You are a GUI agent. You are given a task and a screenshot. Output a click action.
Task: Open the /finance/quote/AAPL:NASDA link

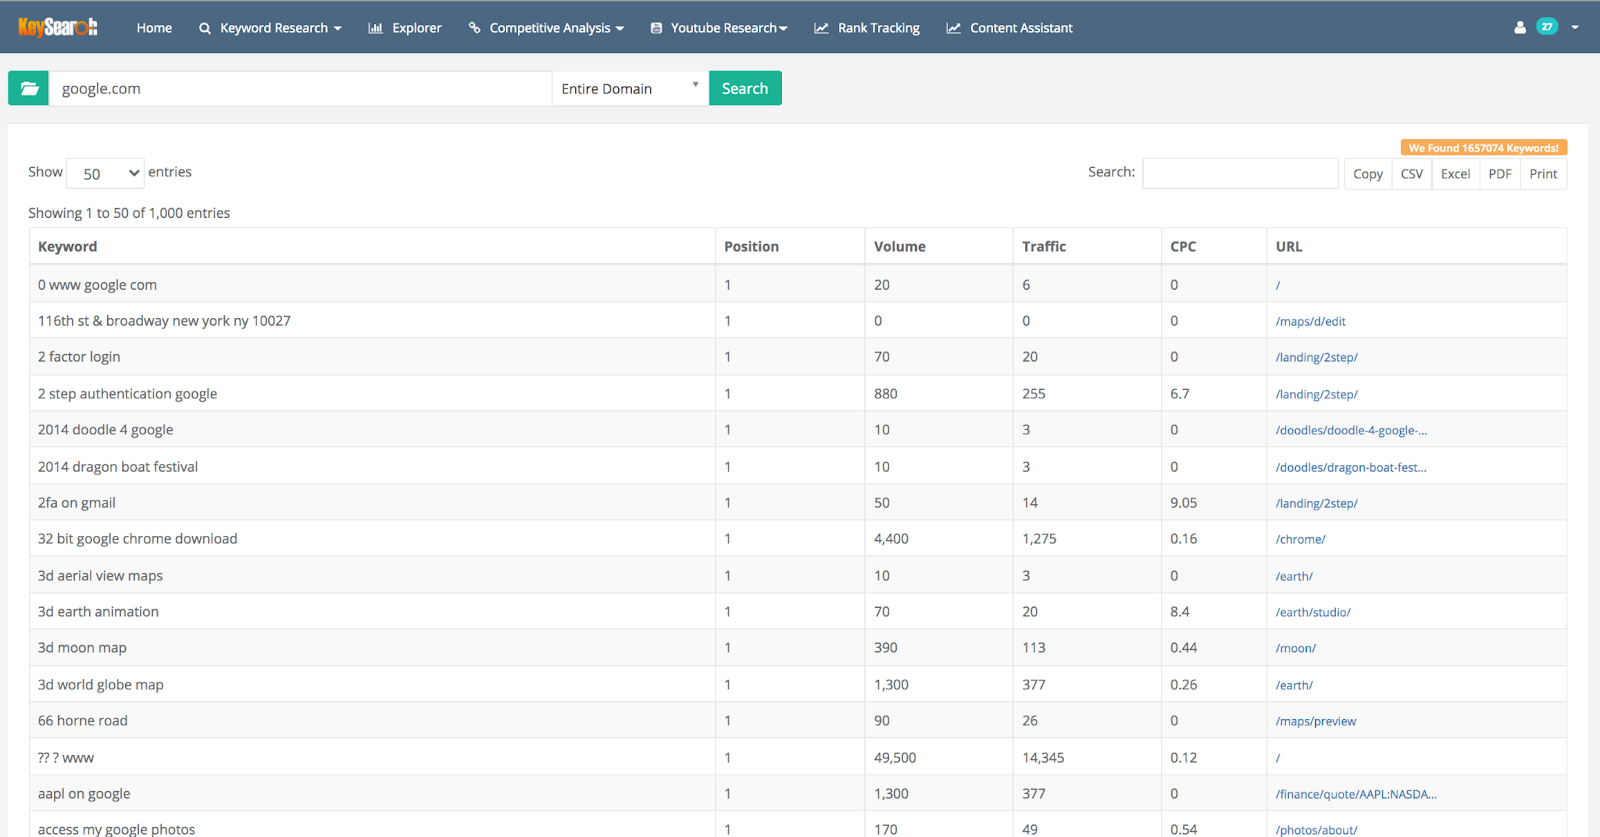click(1356, 795)
